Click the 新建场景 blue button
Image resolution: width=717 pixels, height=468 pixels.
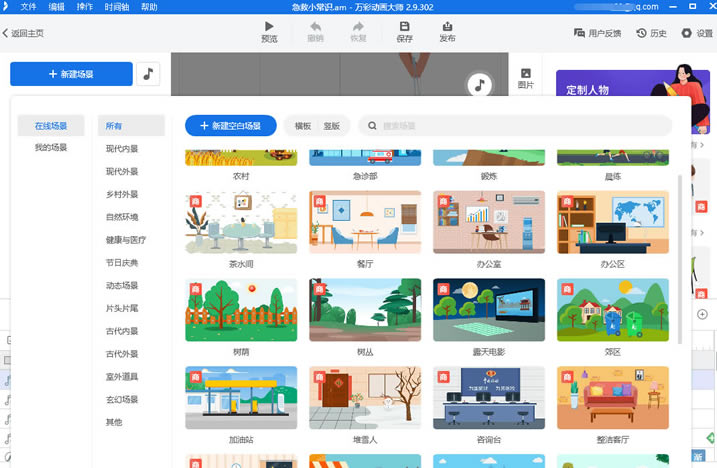click(x=71, y=74)
